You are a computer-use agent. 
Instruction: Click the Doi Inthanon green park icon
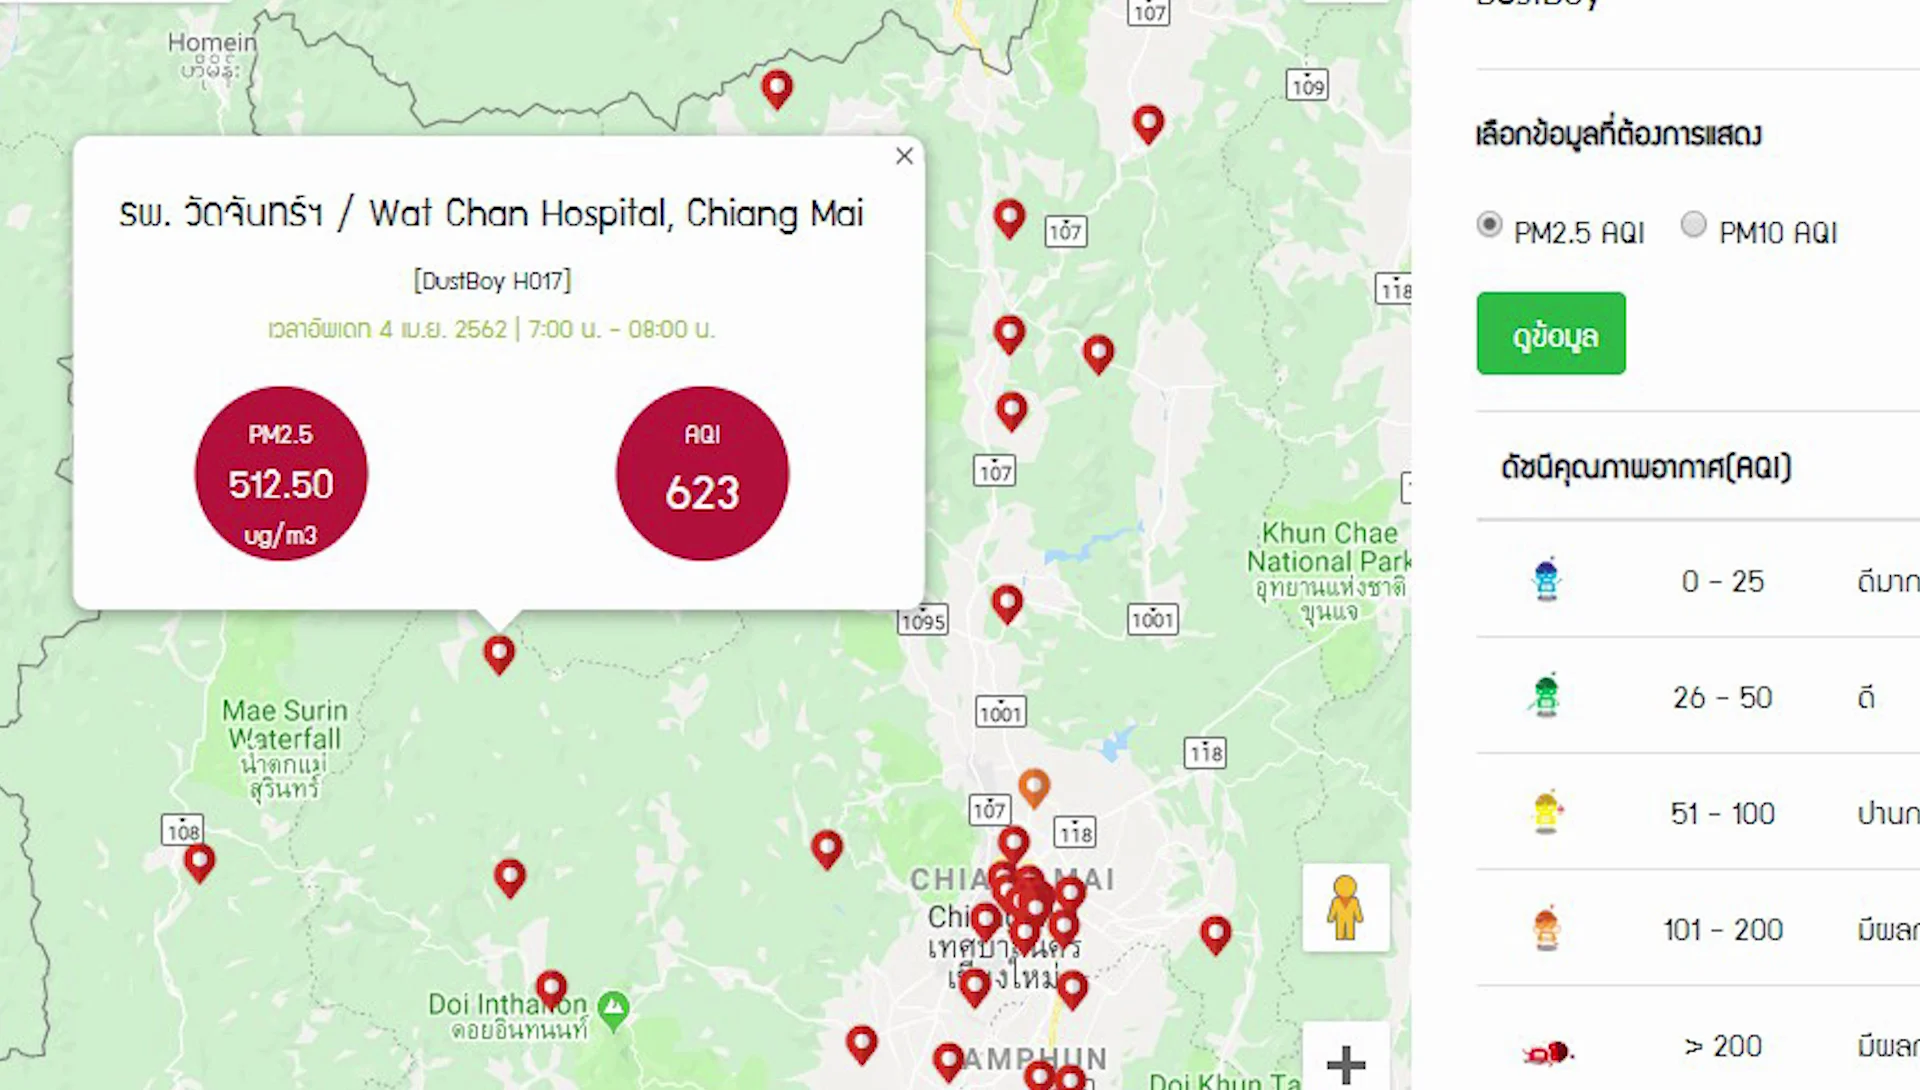pyautogui.click(x=613, y=1008)
